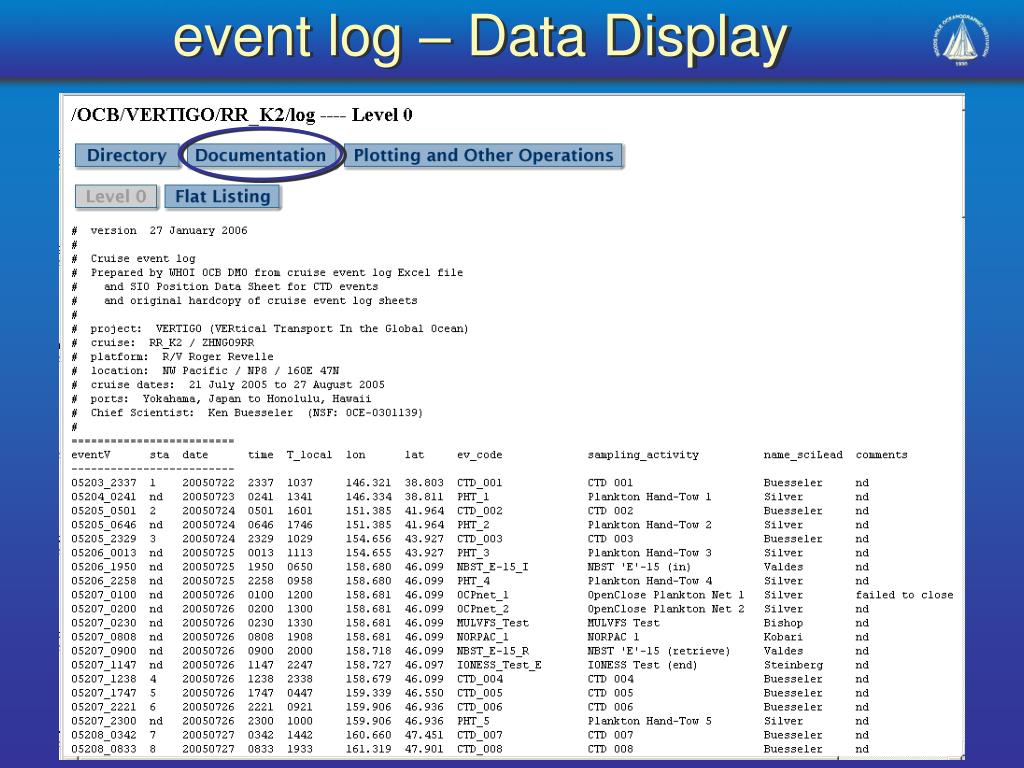
Task: Click science lead name Steinberg
Action: click(x=793, y=665)
